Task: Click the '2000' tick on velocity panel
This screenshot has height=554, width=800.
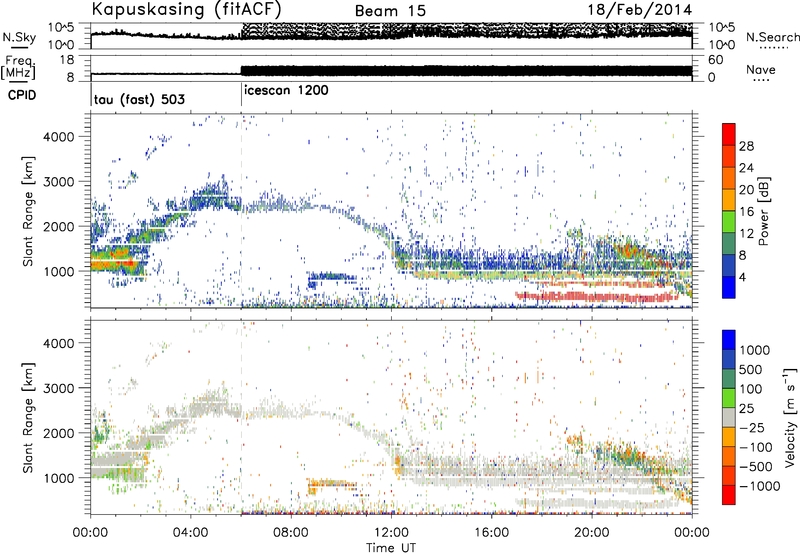Action: coord(58,433)
